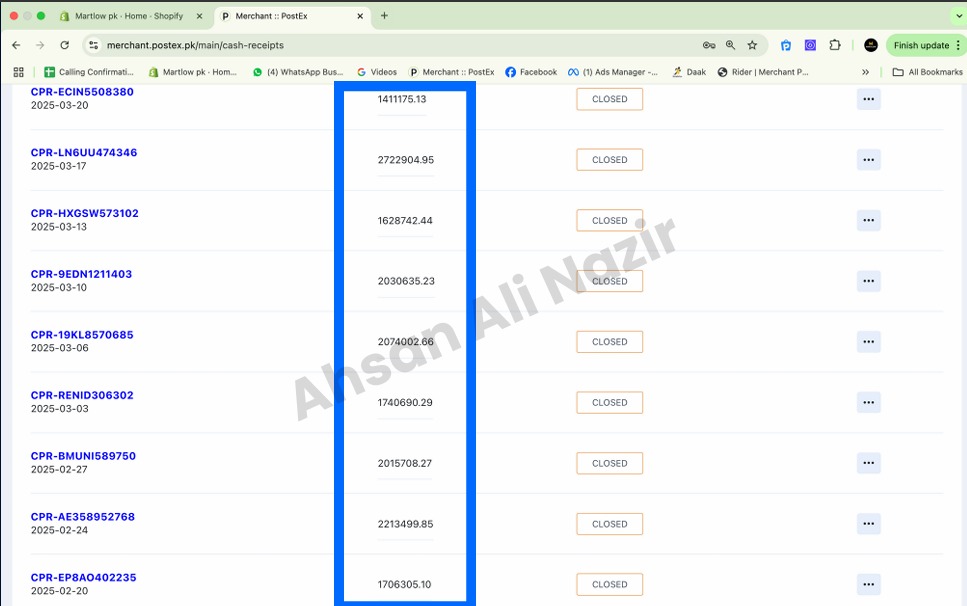This screenshot has height=606, width=967.
Task: Open a new browser tab
Action: click(x=384, y=16)
